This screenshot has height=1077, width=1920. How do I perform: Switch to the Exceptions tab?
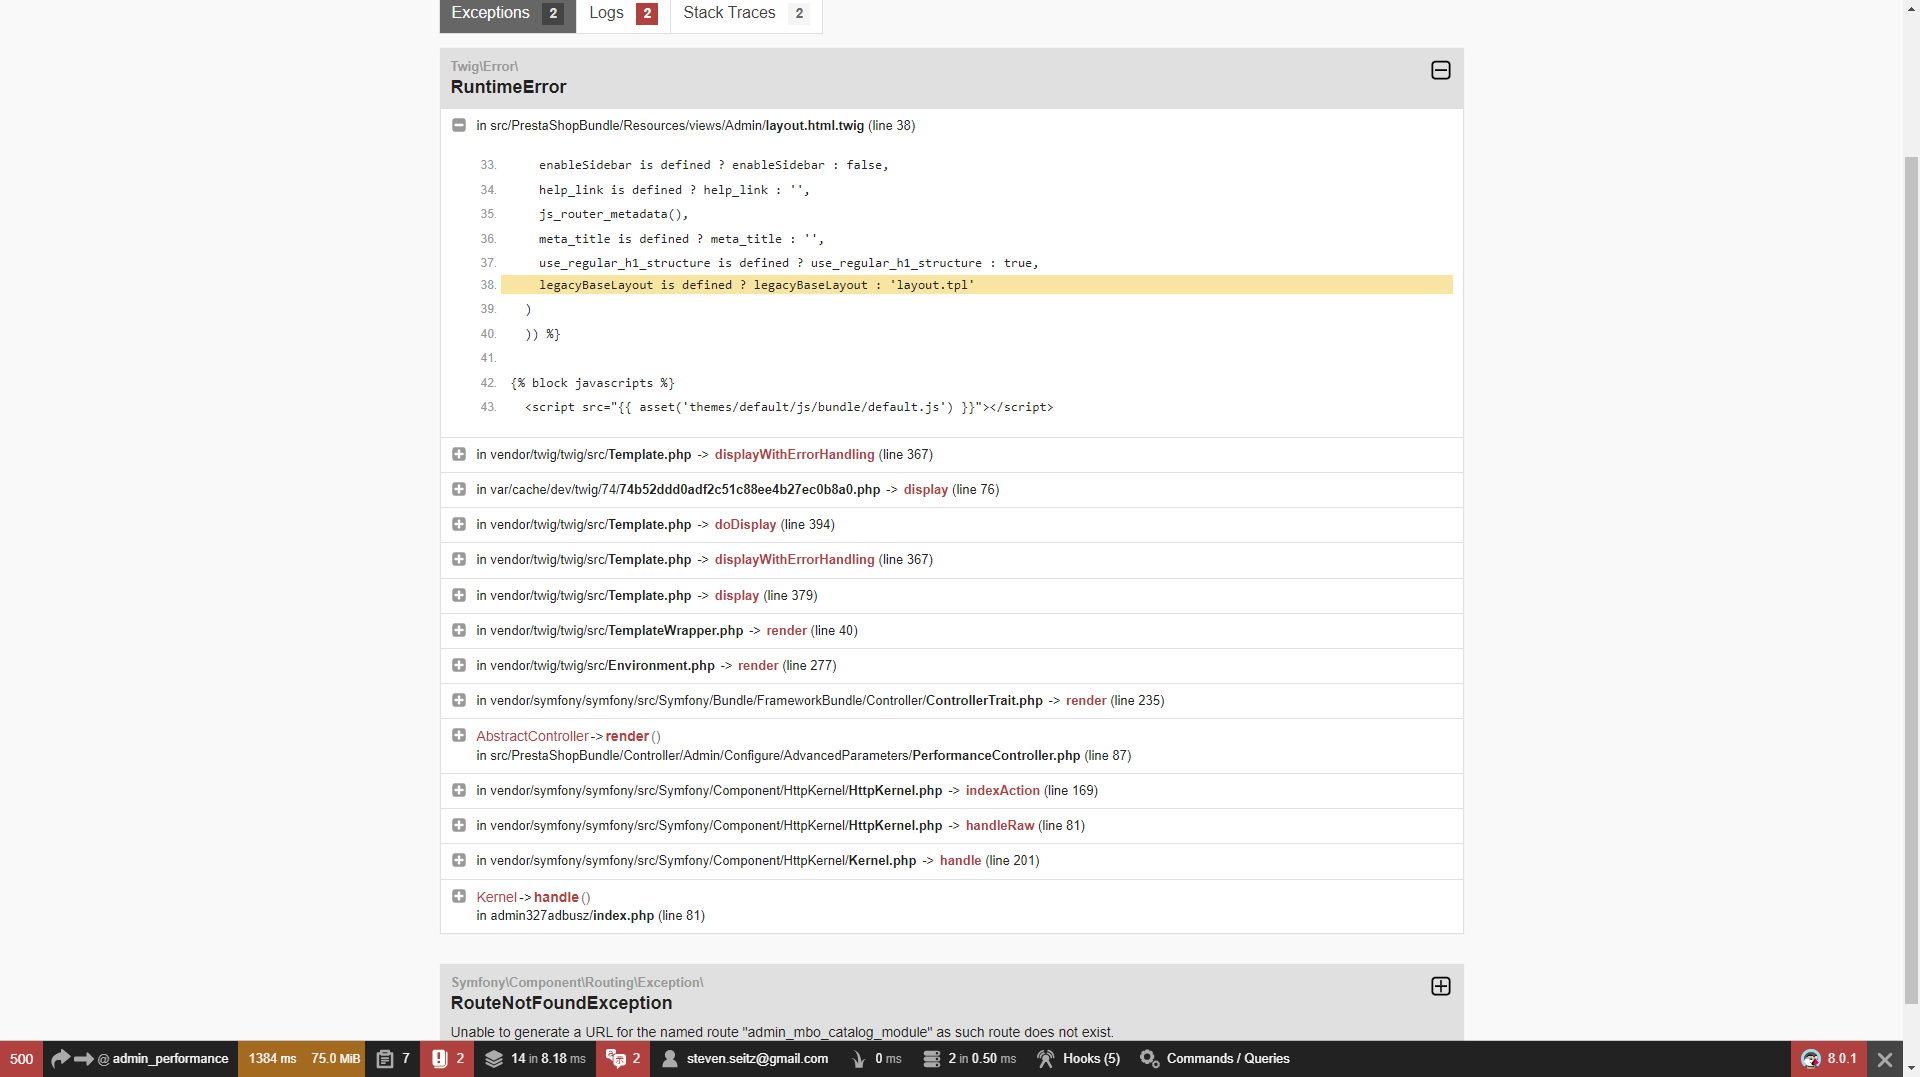click(x=507, y=14)
